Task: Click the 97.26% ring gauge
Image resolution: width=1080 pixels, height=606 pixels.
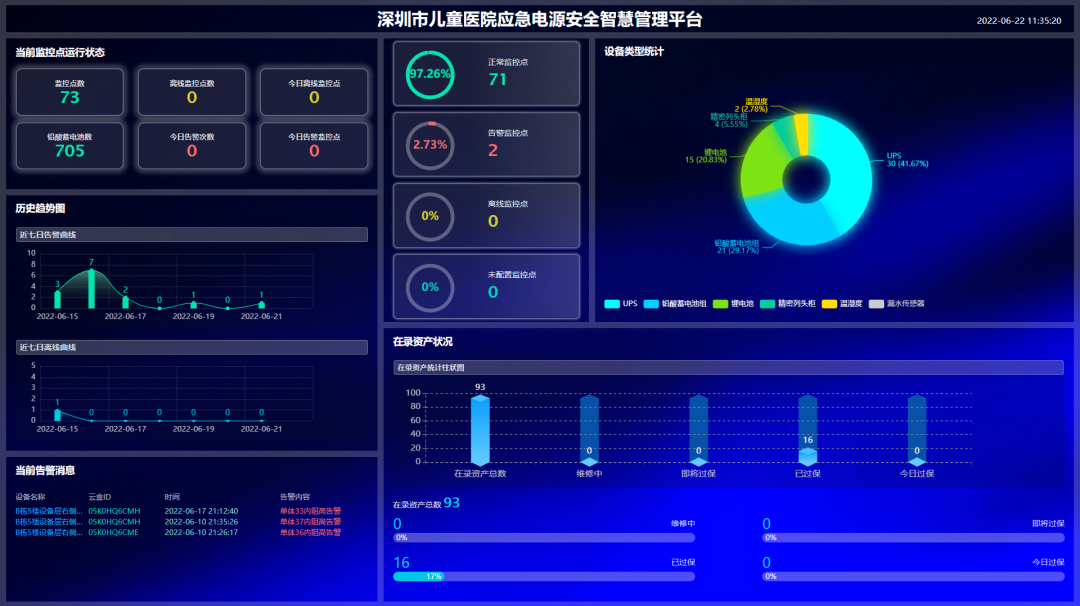Action: pyautogui.click(x=430, y=74)
